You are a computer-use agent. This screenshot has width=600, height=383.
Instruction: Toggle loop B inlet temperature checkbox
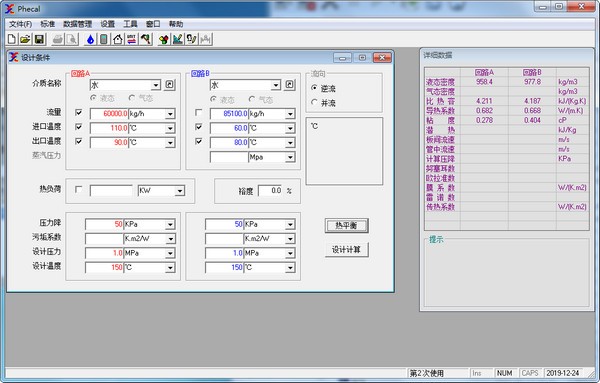pos(199,127)
